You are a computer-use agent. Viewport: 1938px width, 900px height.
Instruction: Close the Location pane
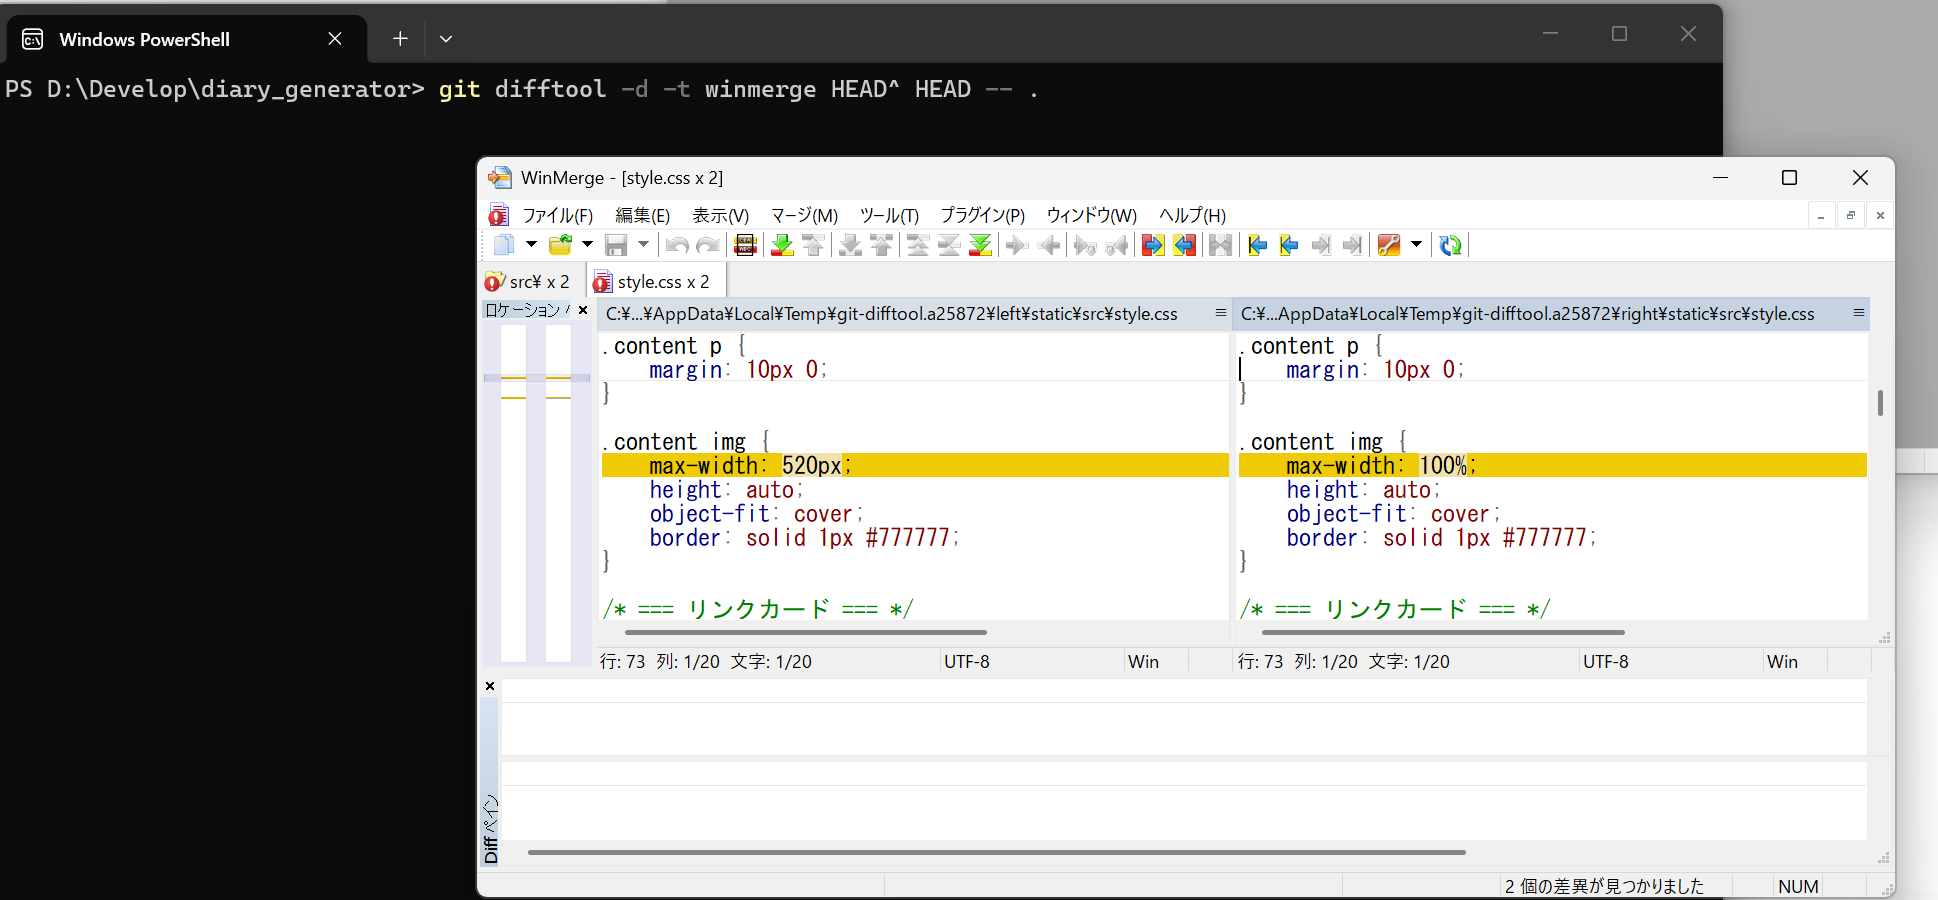click(583, 310)
